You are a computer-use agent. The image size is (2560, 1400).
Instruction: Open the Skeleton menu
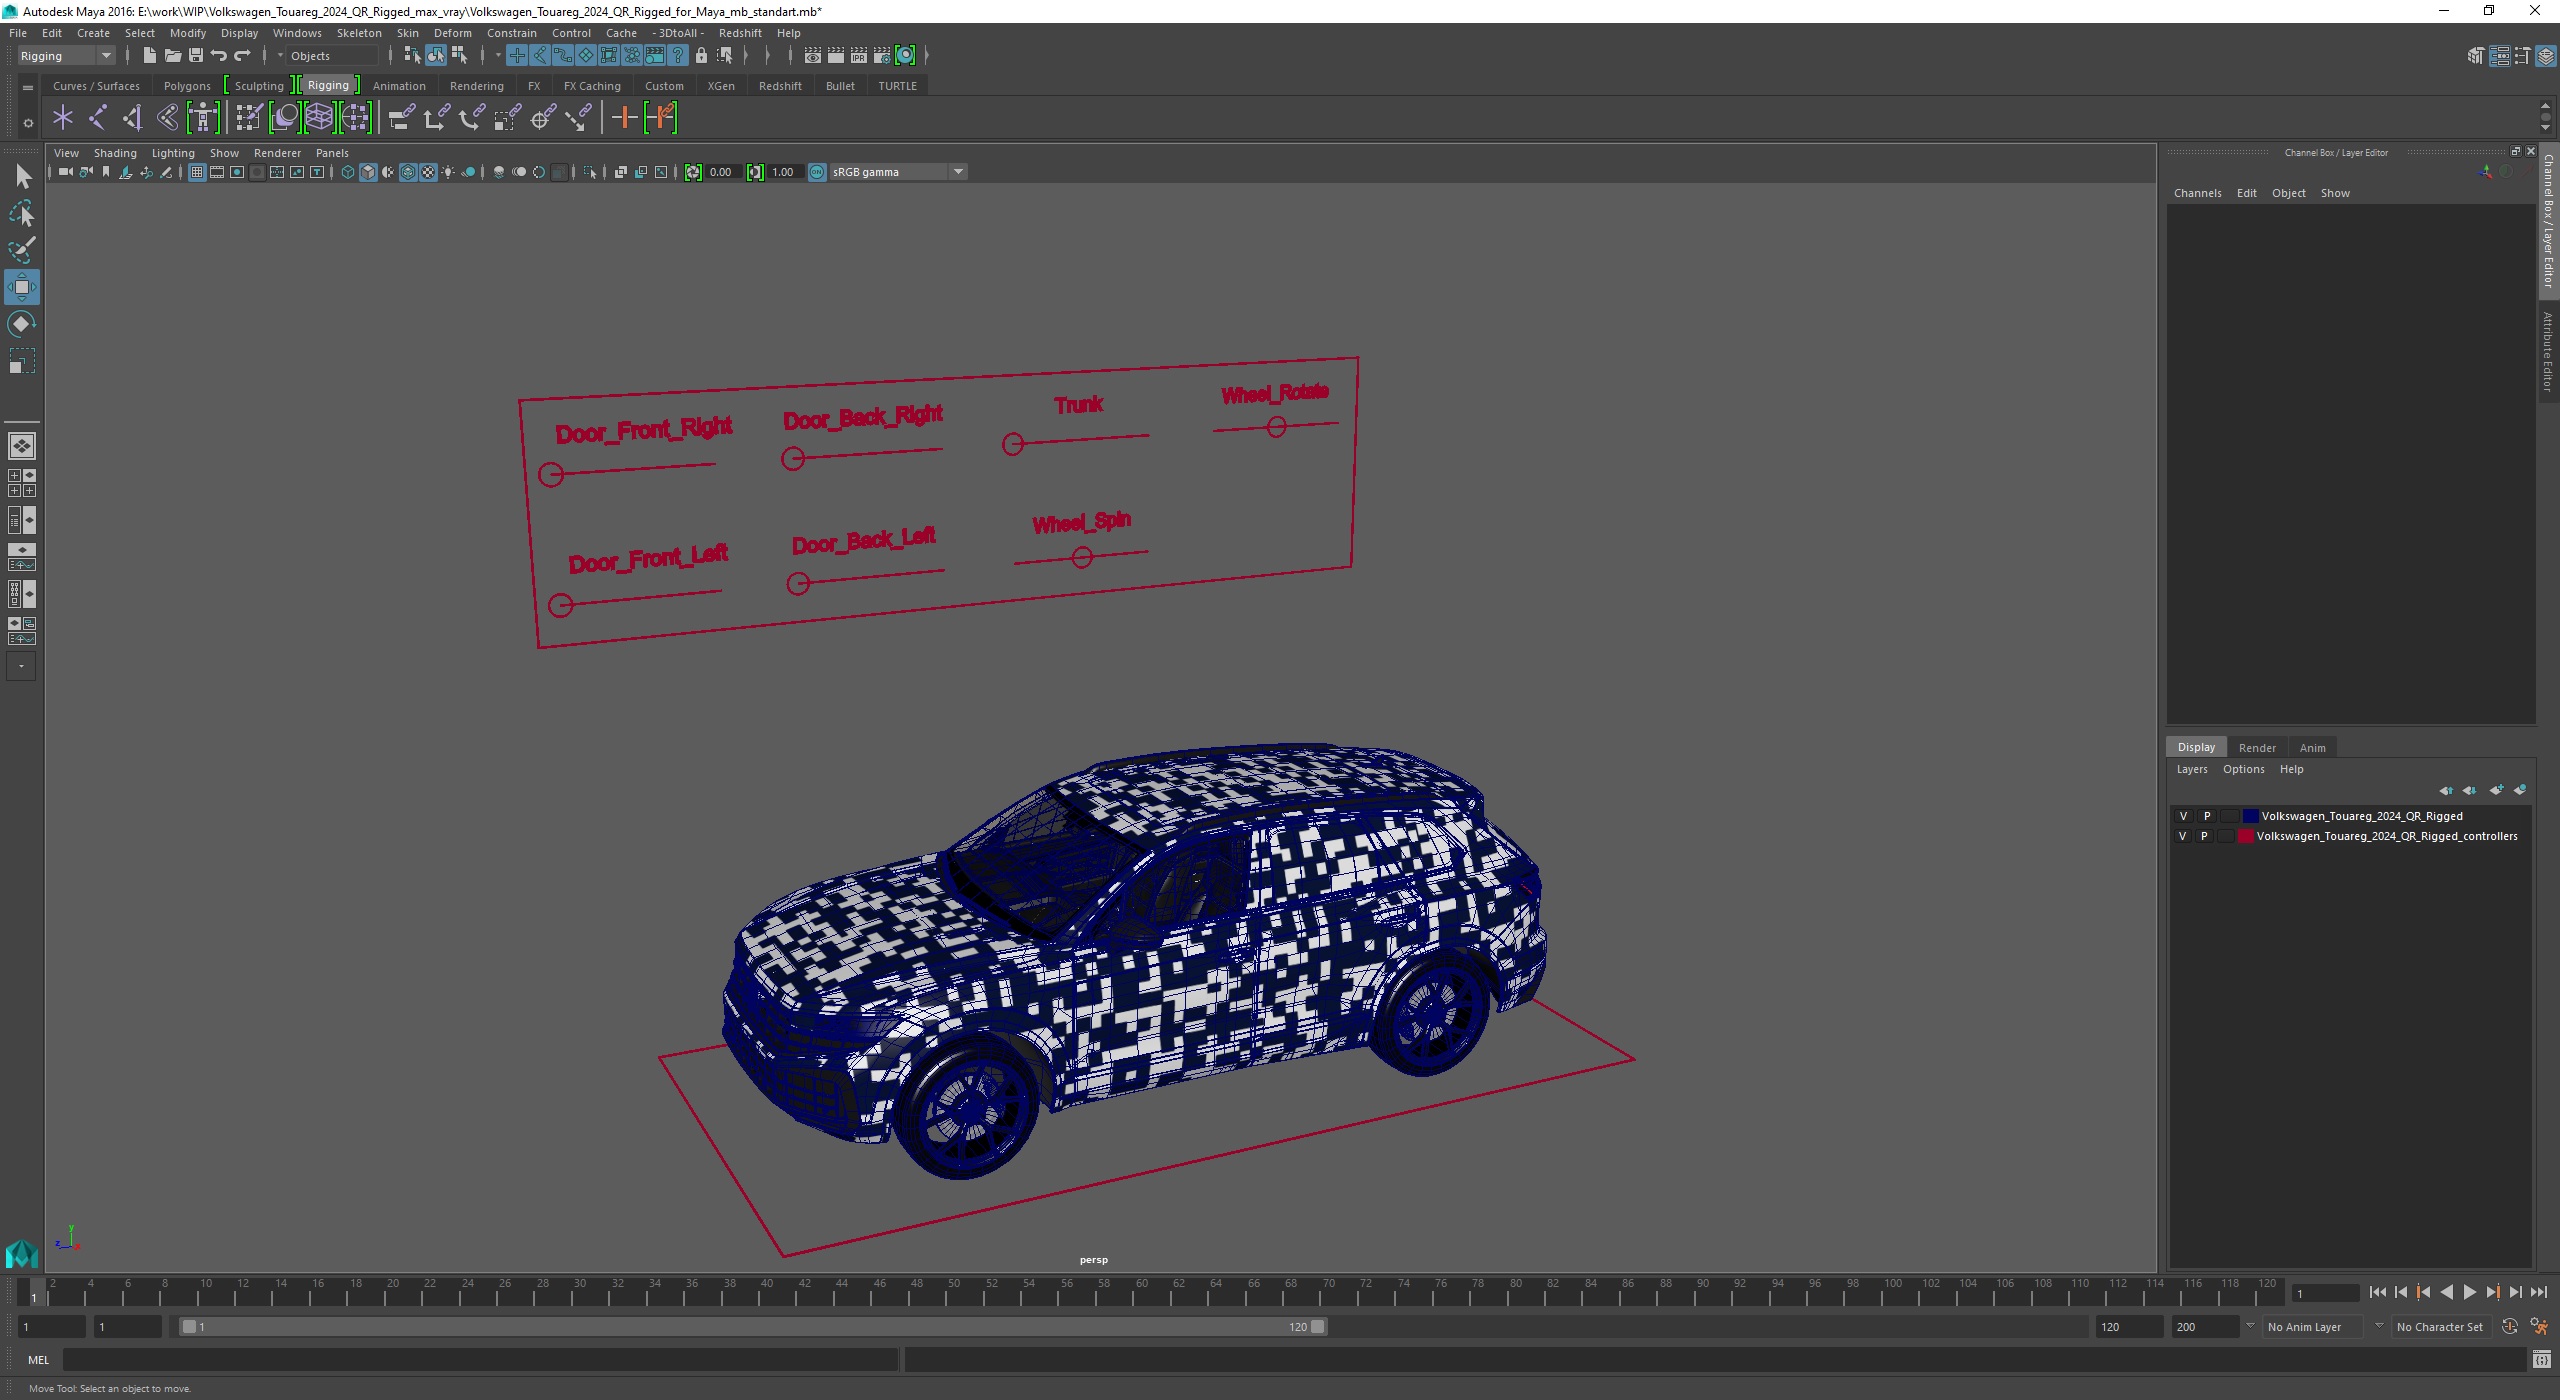[358, 33]
